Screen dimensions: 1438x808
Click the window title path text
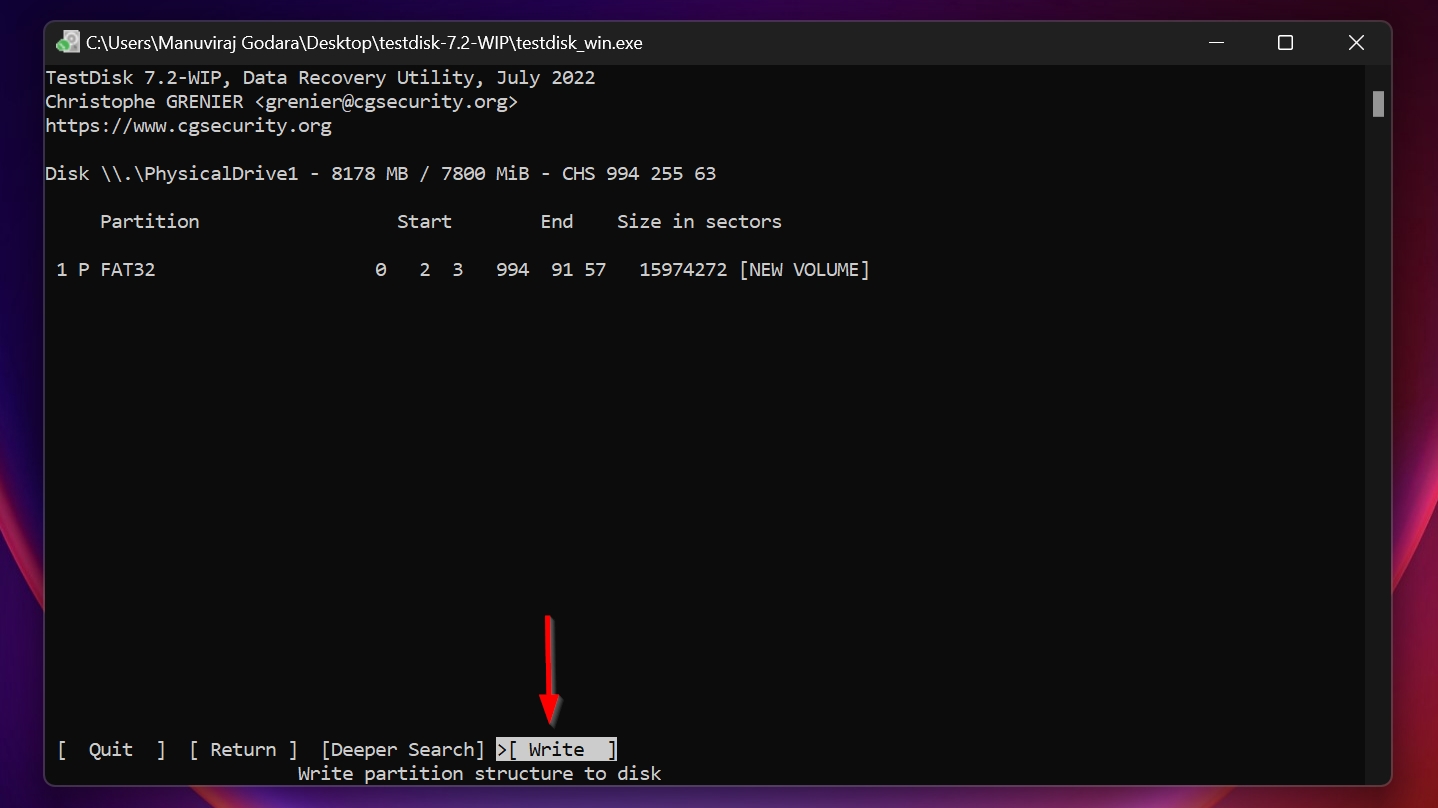[364, 43]
